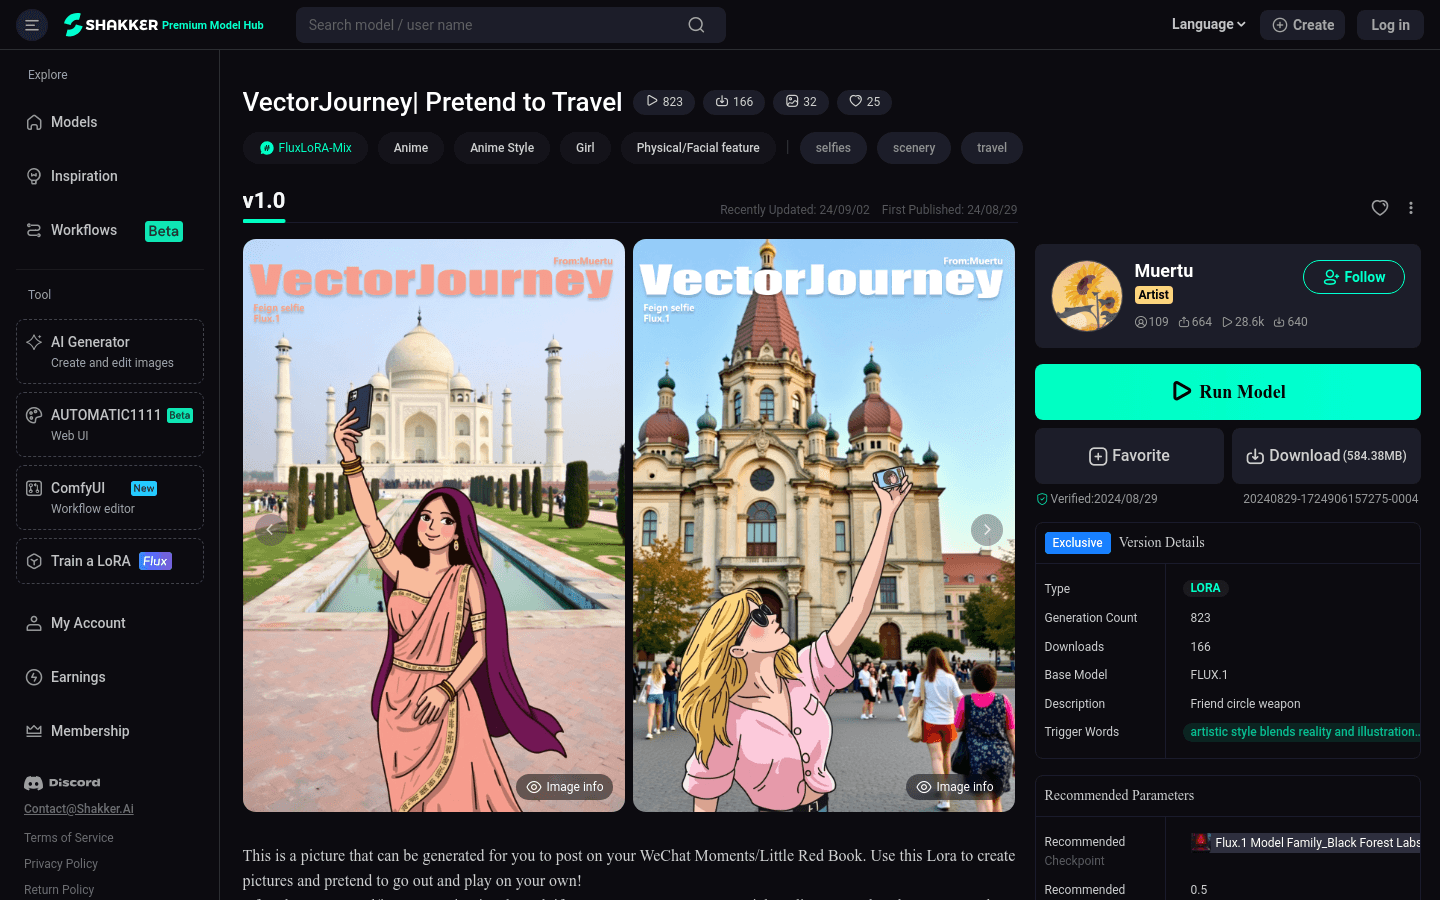Show Image info for Taj Mahal picture
1440x900 pixels.
565,787
